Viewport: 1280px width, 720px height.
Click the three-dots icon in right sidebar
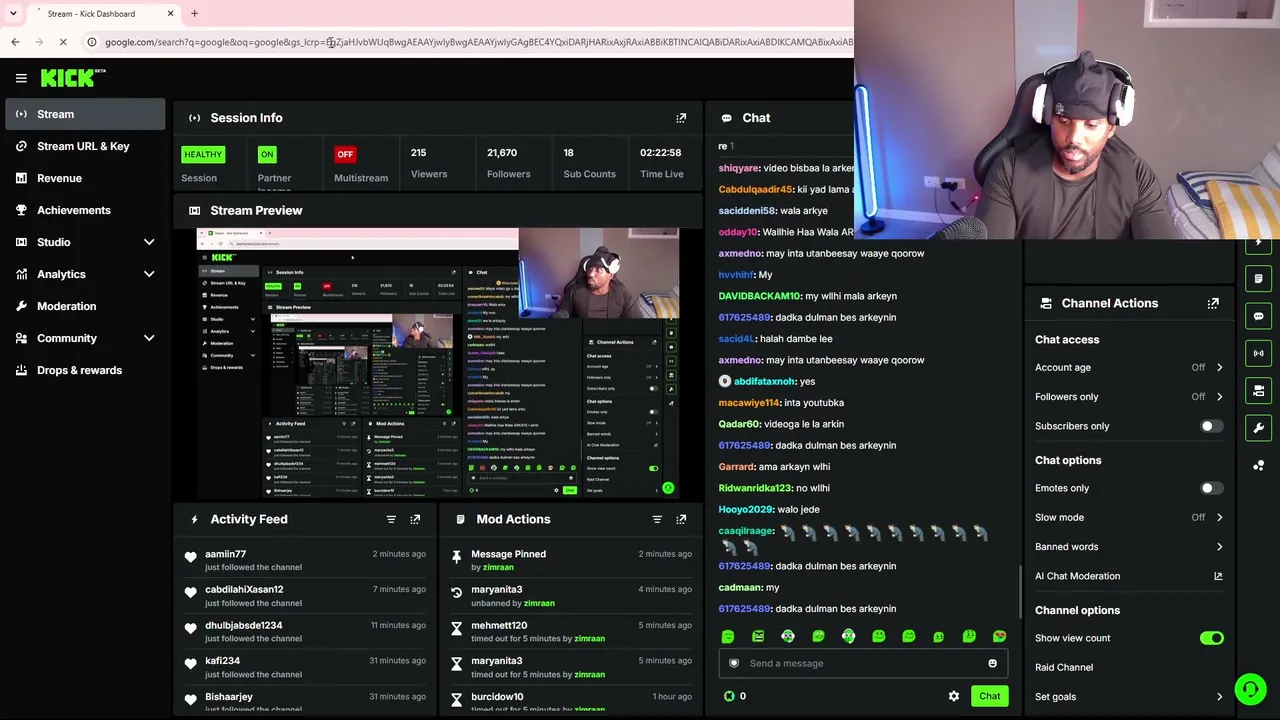pyautogui.click(x=1259, y=465)
